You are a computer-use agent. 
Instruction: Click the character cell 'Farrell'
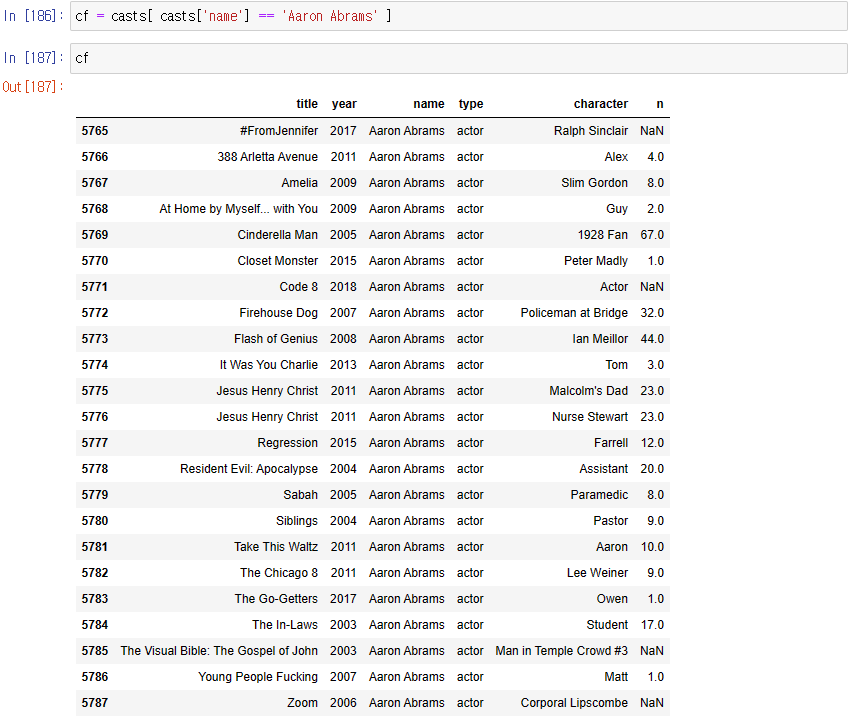(611, 443)
